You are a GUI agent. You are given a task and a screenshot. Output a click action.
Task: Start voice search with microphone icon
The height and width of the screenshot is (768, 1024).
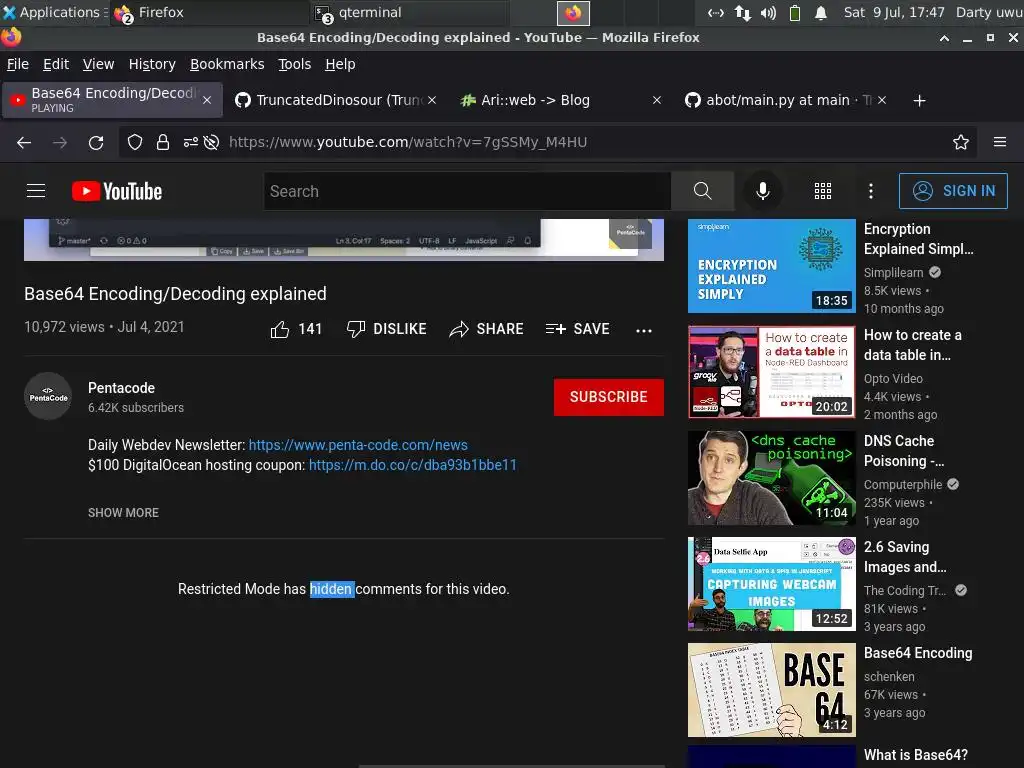pos(762,191)
